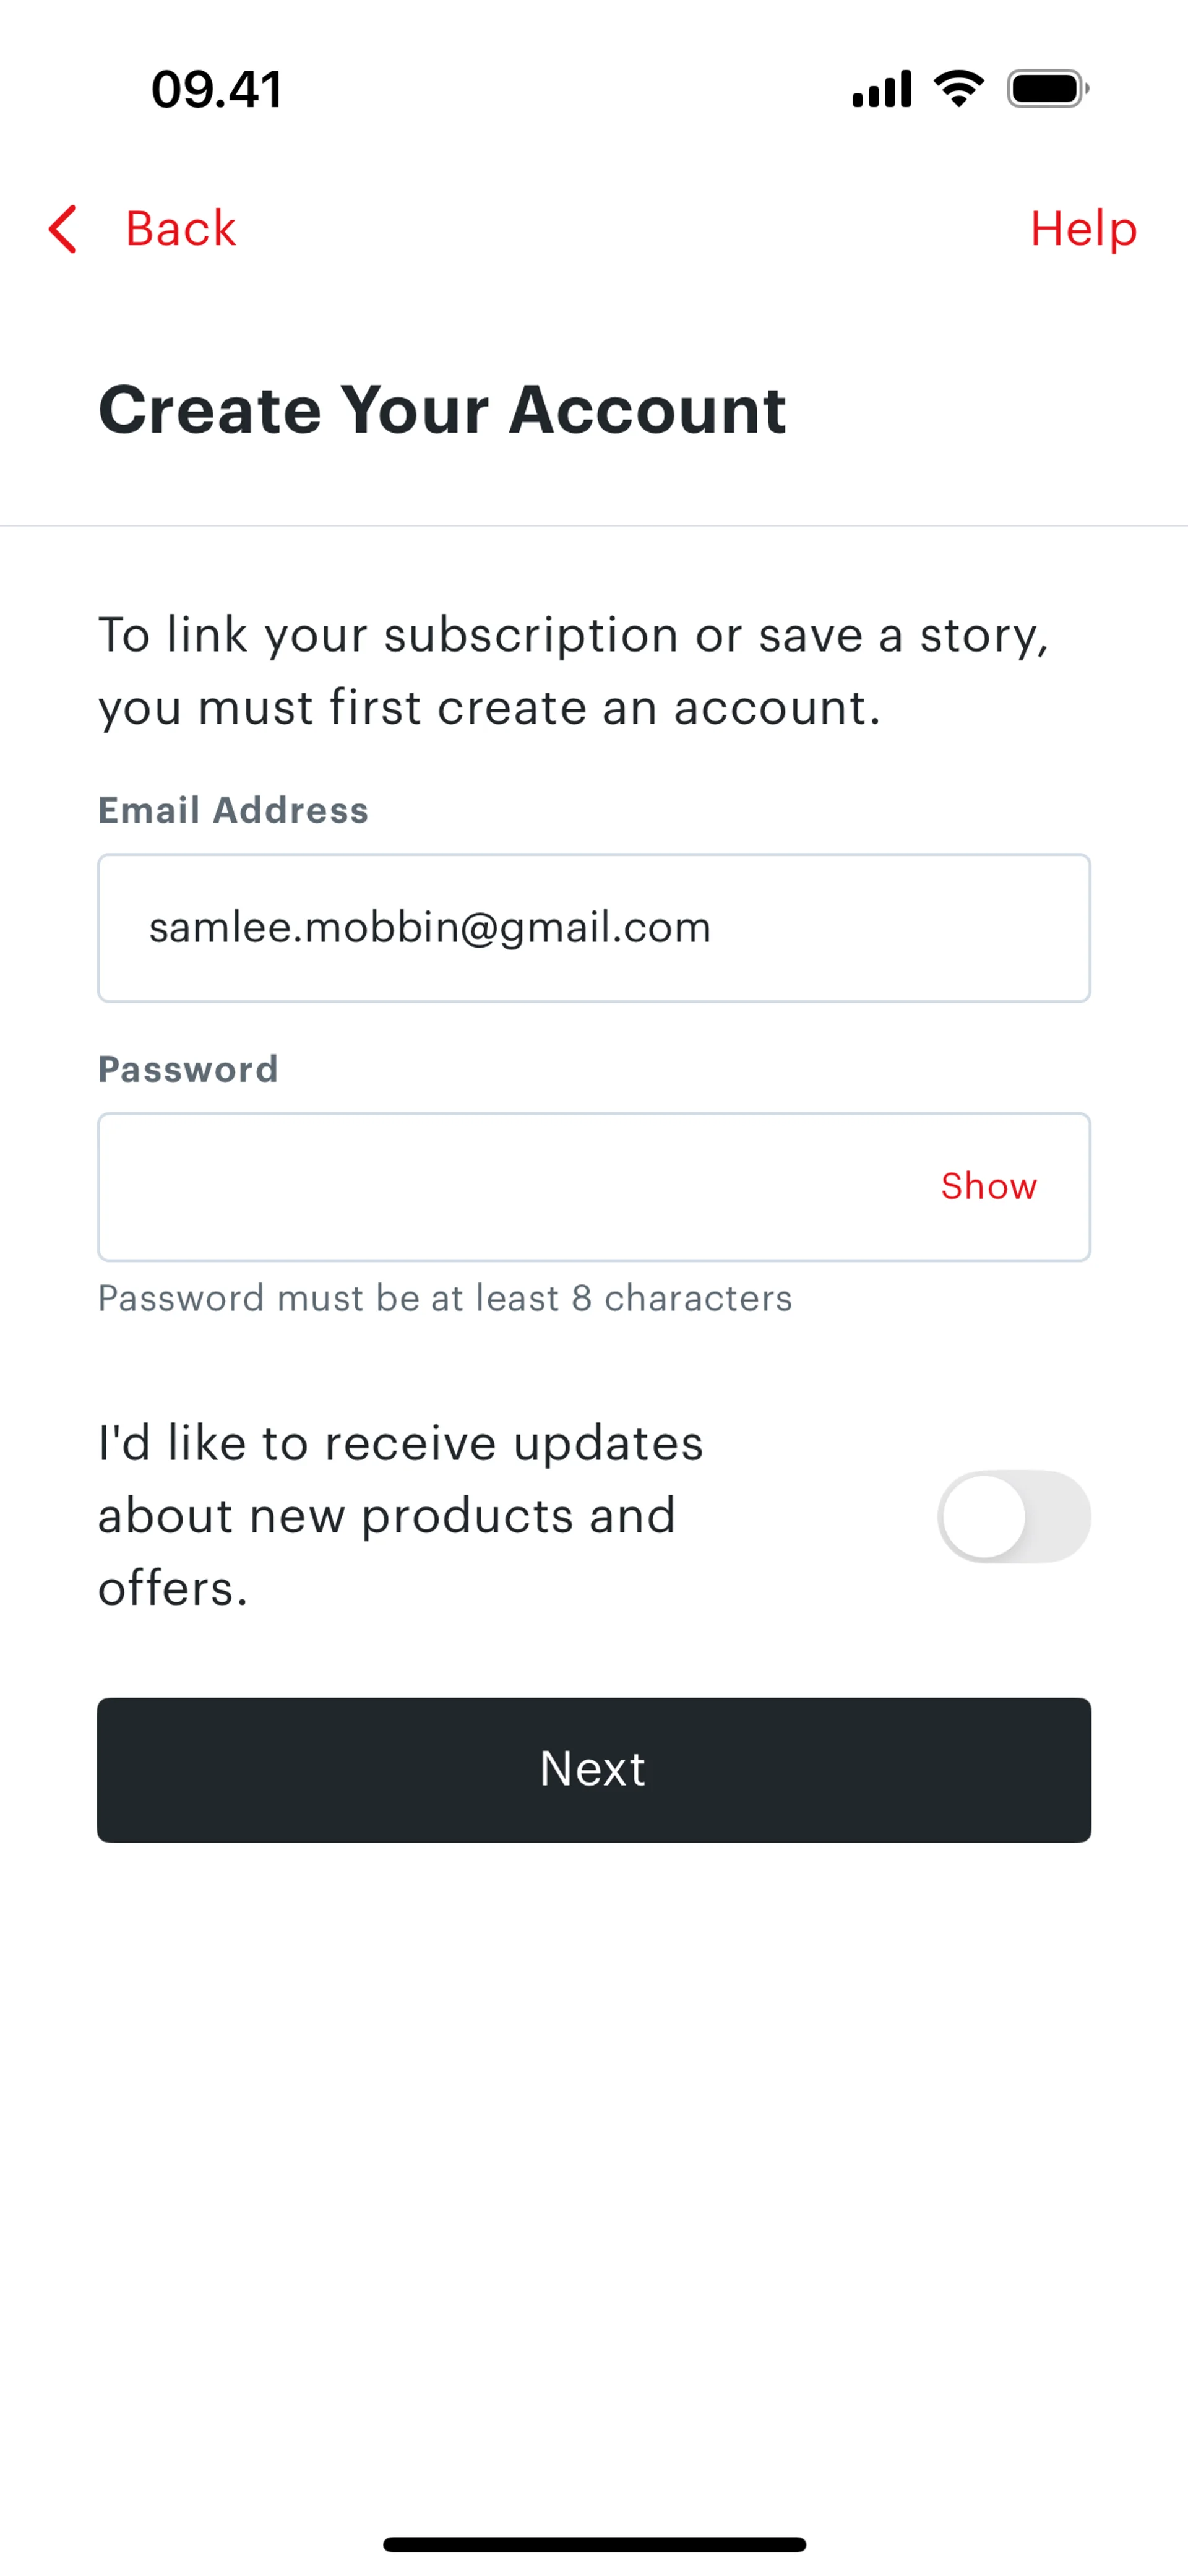Viewport: 1188px width, 2576px height.
Task: Open the Help link
Action: (1083, 229)
